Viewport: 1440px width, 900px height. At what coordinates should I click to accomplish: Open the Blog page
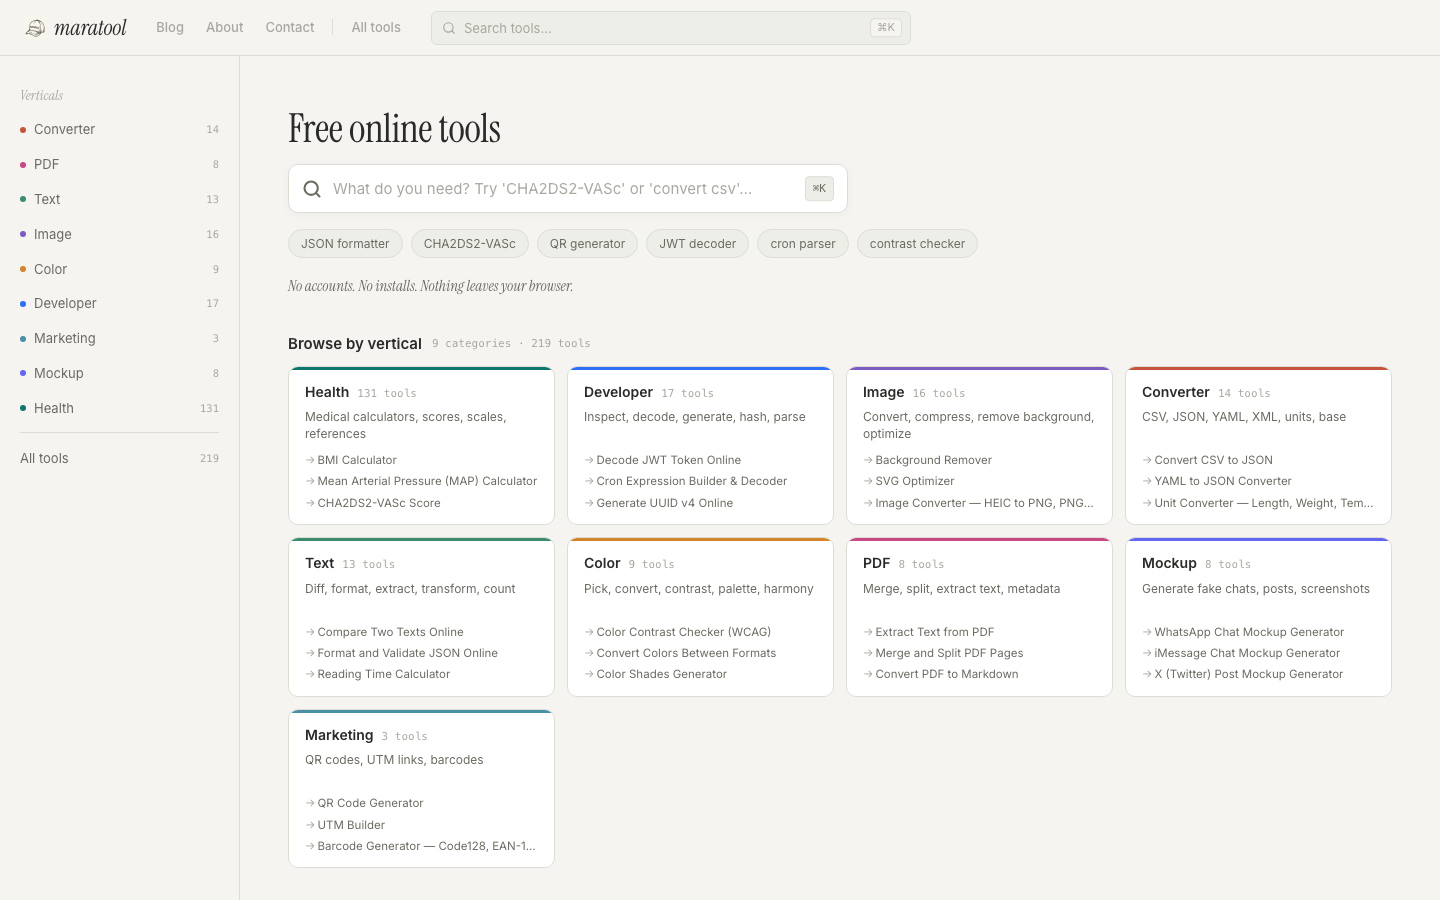coord(170,28)
